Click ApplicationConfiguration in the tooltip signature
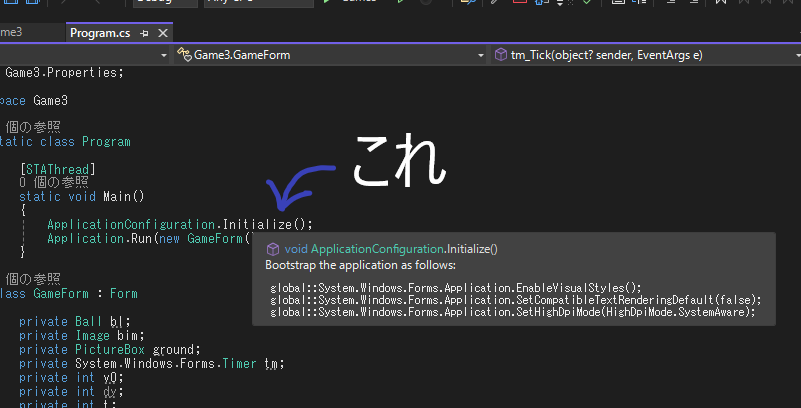This screenshot has height=408, width=801. [377, 249]
